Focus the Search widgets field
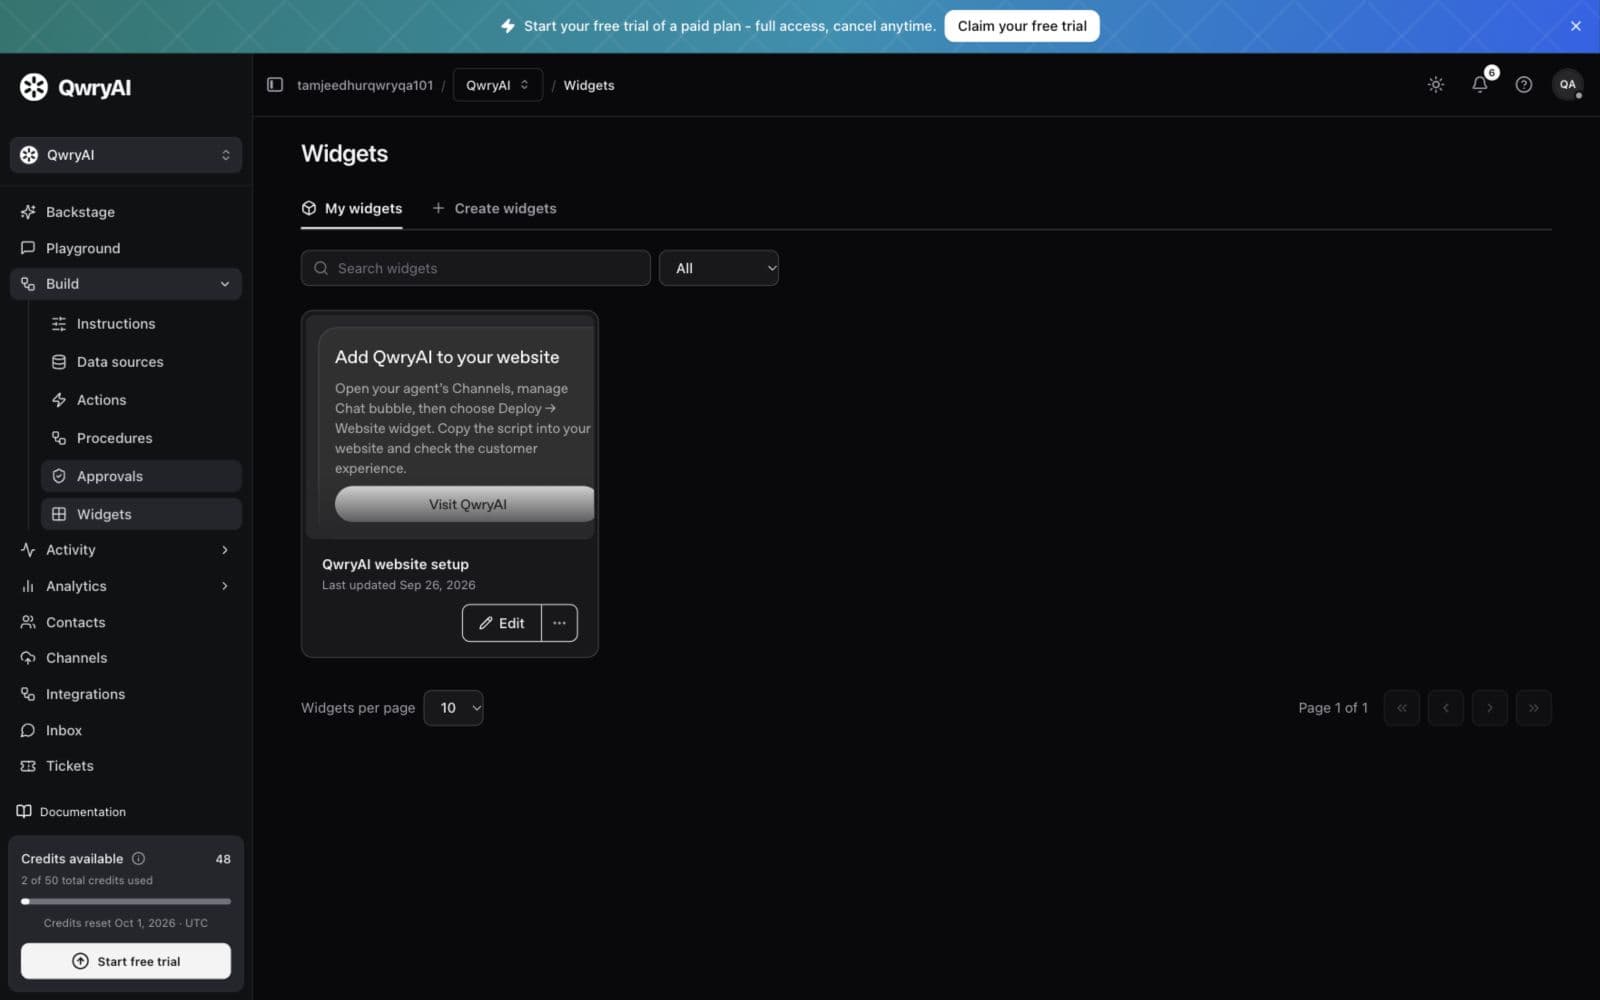 pos(476,268)
